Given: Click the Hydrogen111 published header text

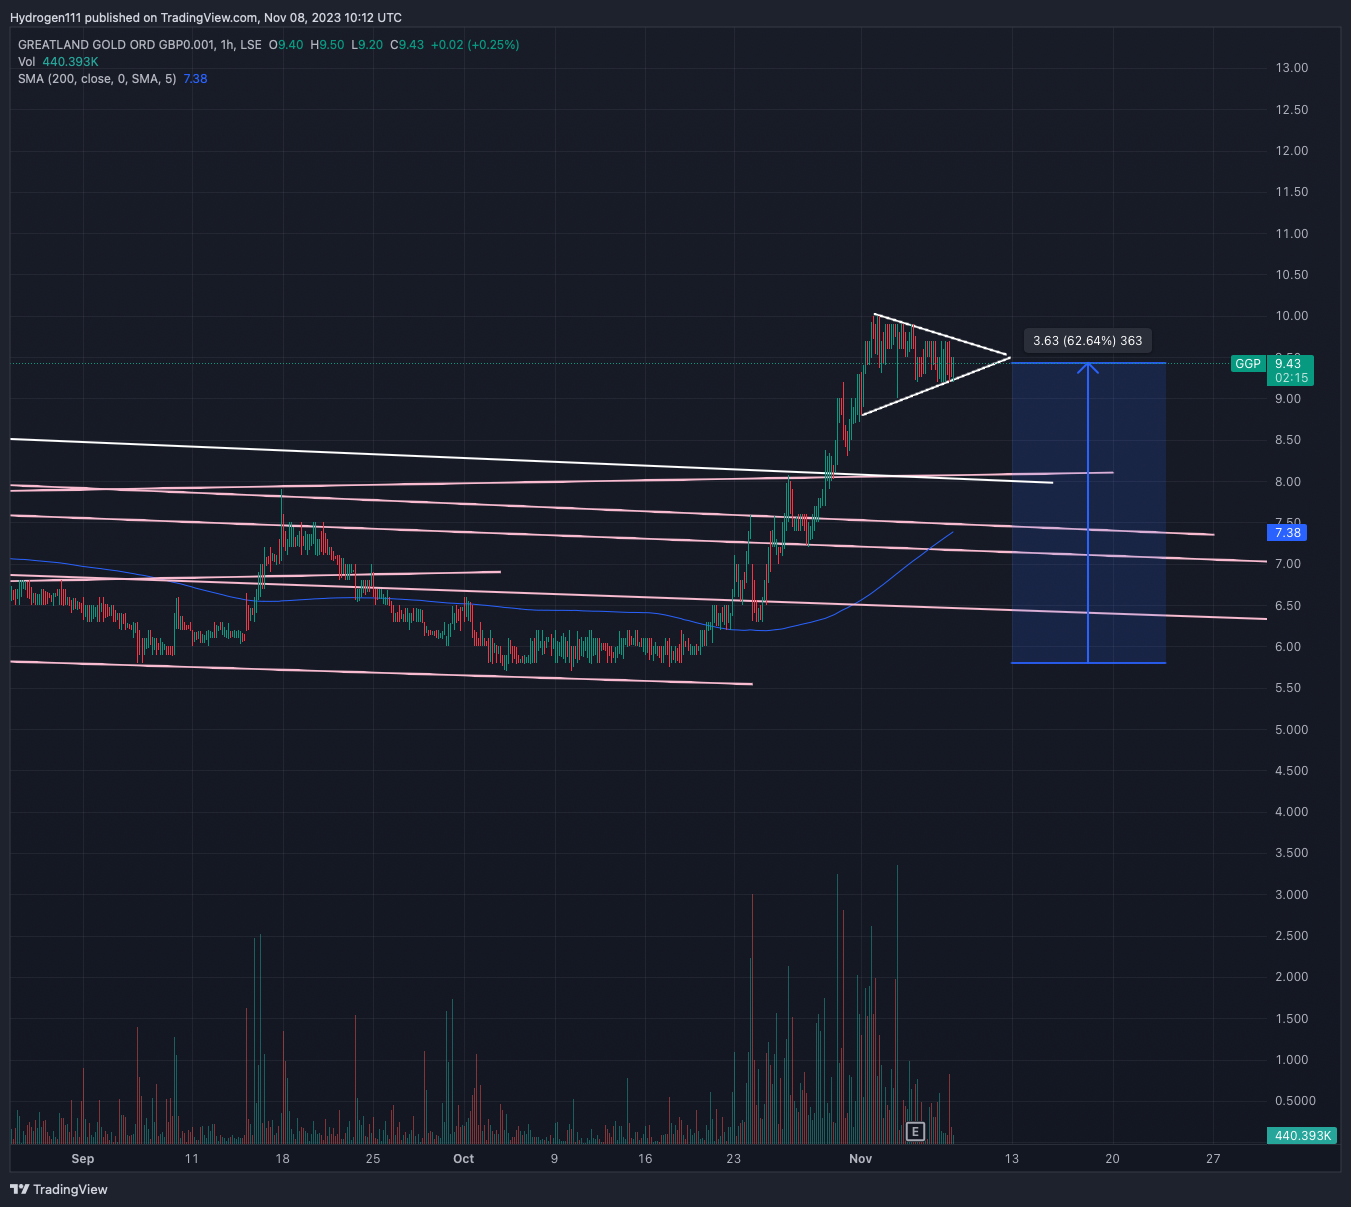Looking at the screenshot, I should click(x=205, y=18).
